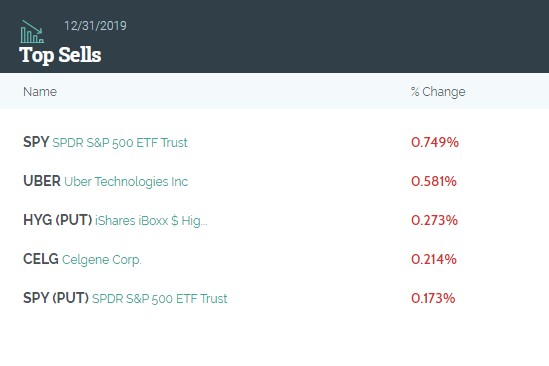Click the 0.273% change value
Viewport: 549px width, 366px height.
(x=435, y=220)
